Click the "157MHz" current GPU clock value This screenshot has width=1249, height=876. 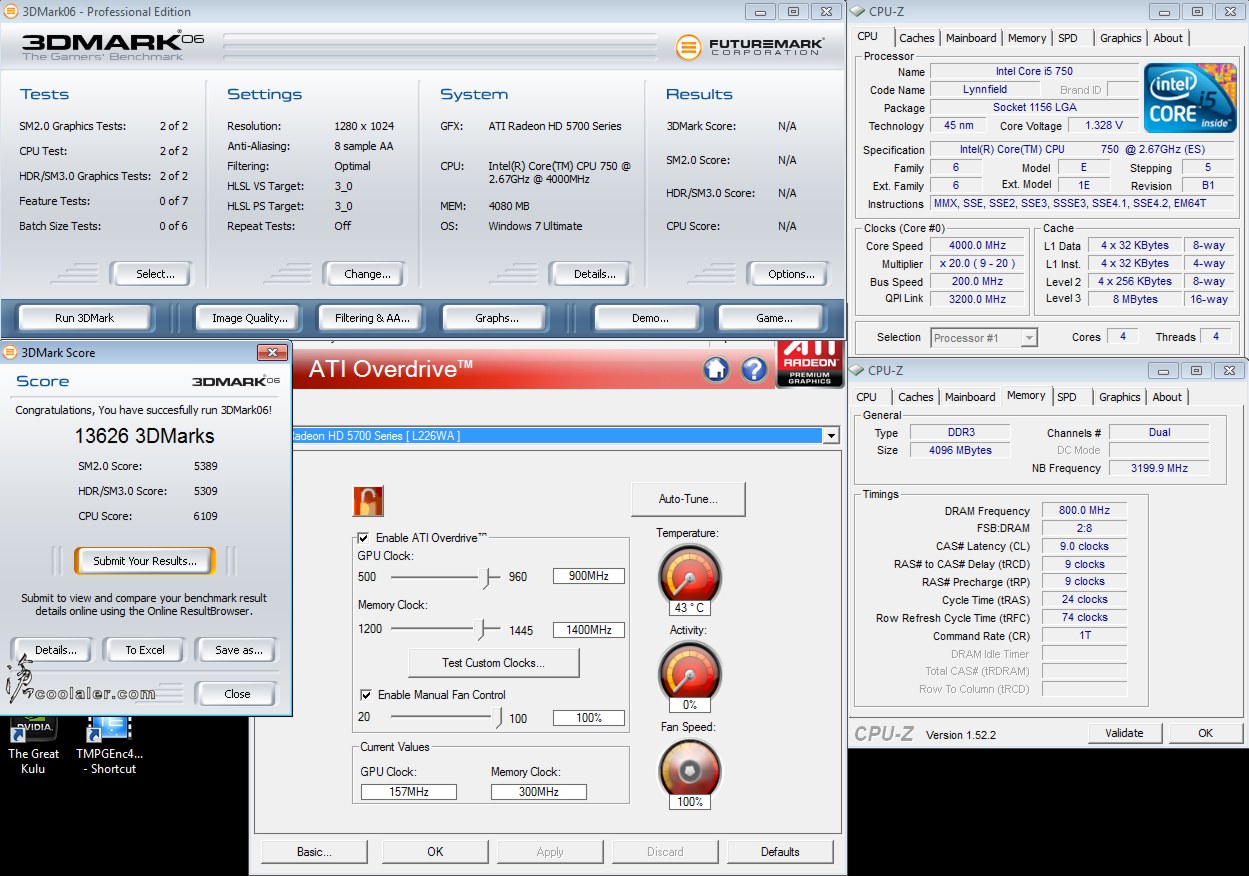[409, 792]
